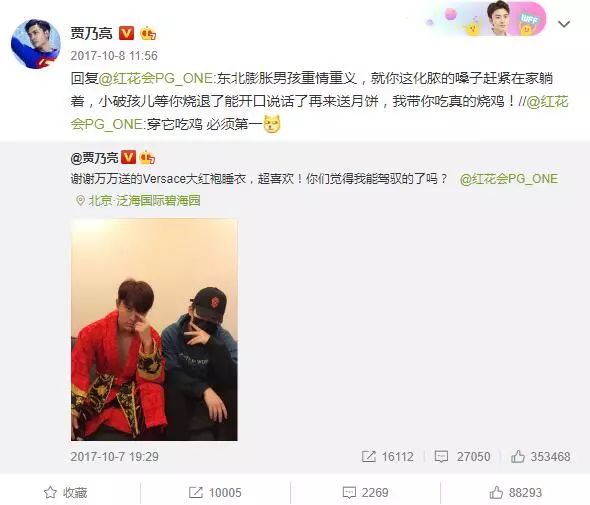Click the verified V badge in reposted post
Screen dimensions: 590x505
click(128, 157)
